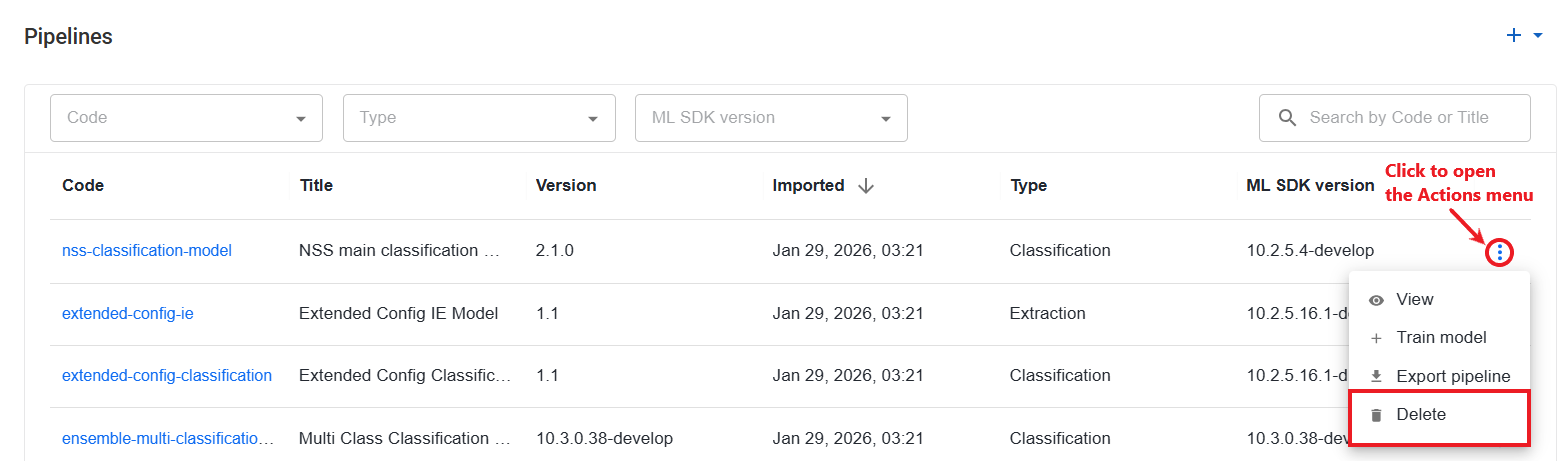Image resolution: width=1567 pixels, height=461 pixels.
Task: Expand the Type filter dropdown
Action: 479,118
